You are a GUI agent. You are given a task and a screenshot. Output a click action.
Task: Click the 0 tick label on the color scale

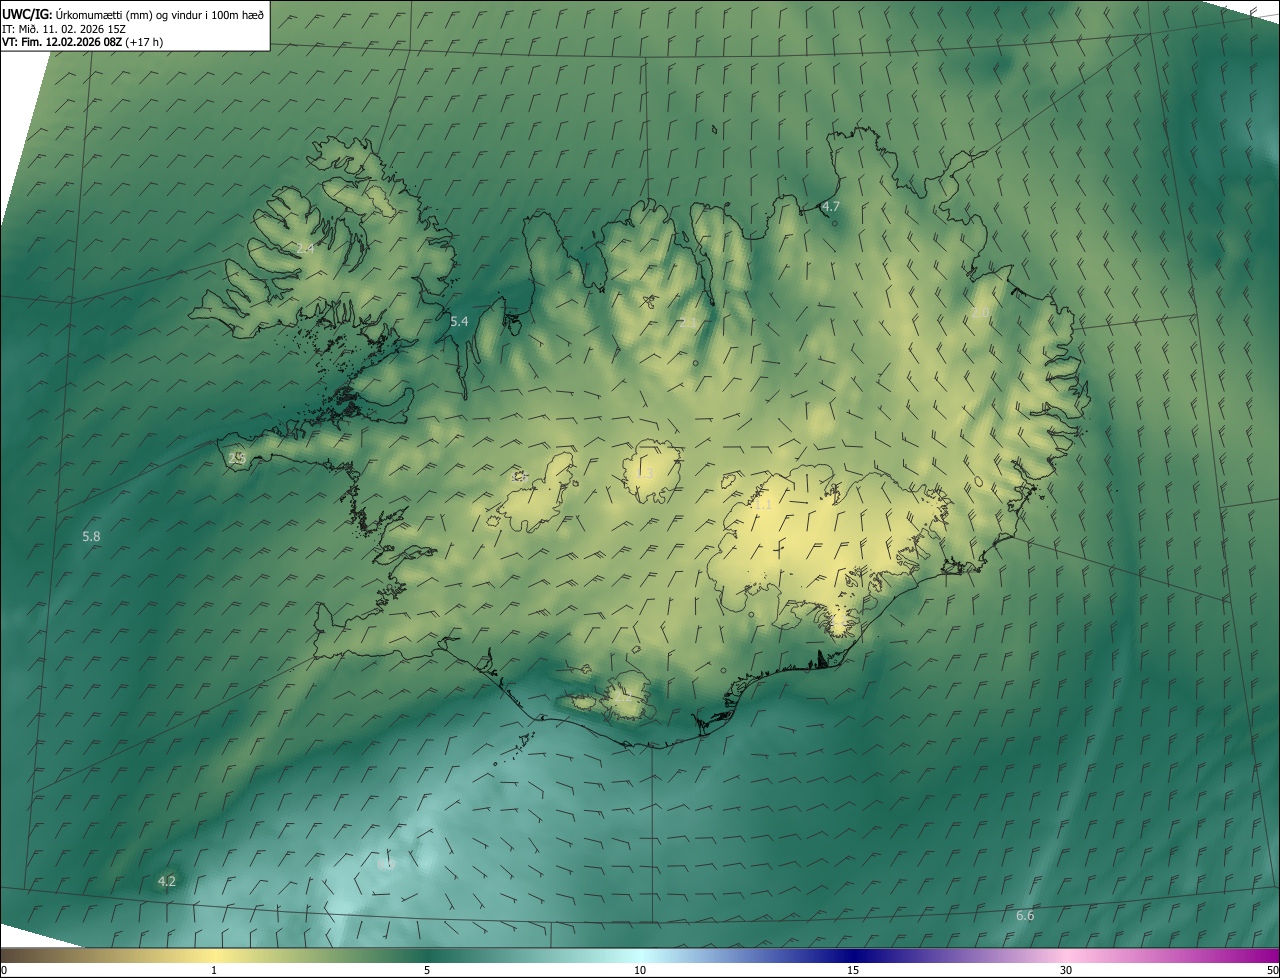pos(4,970)
